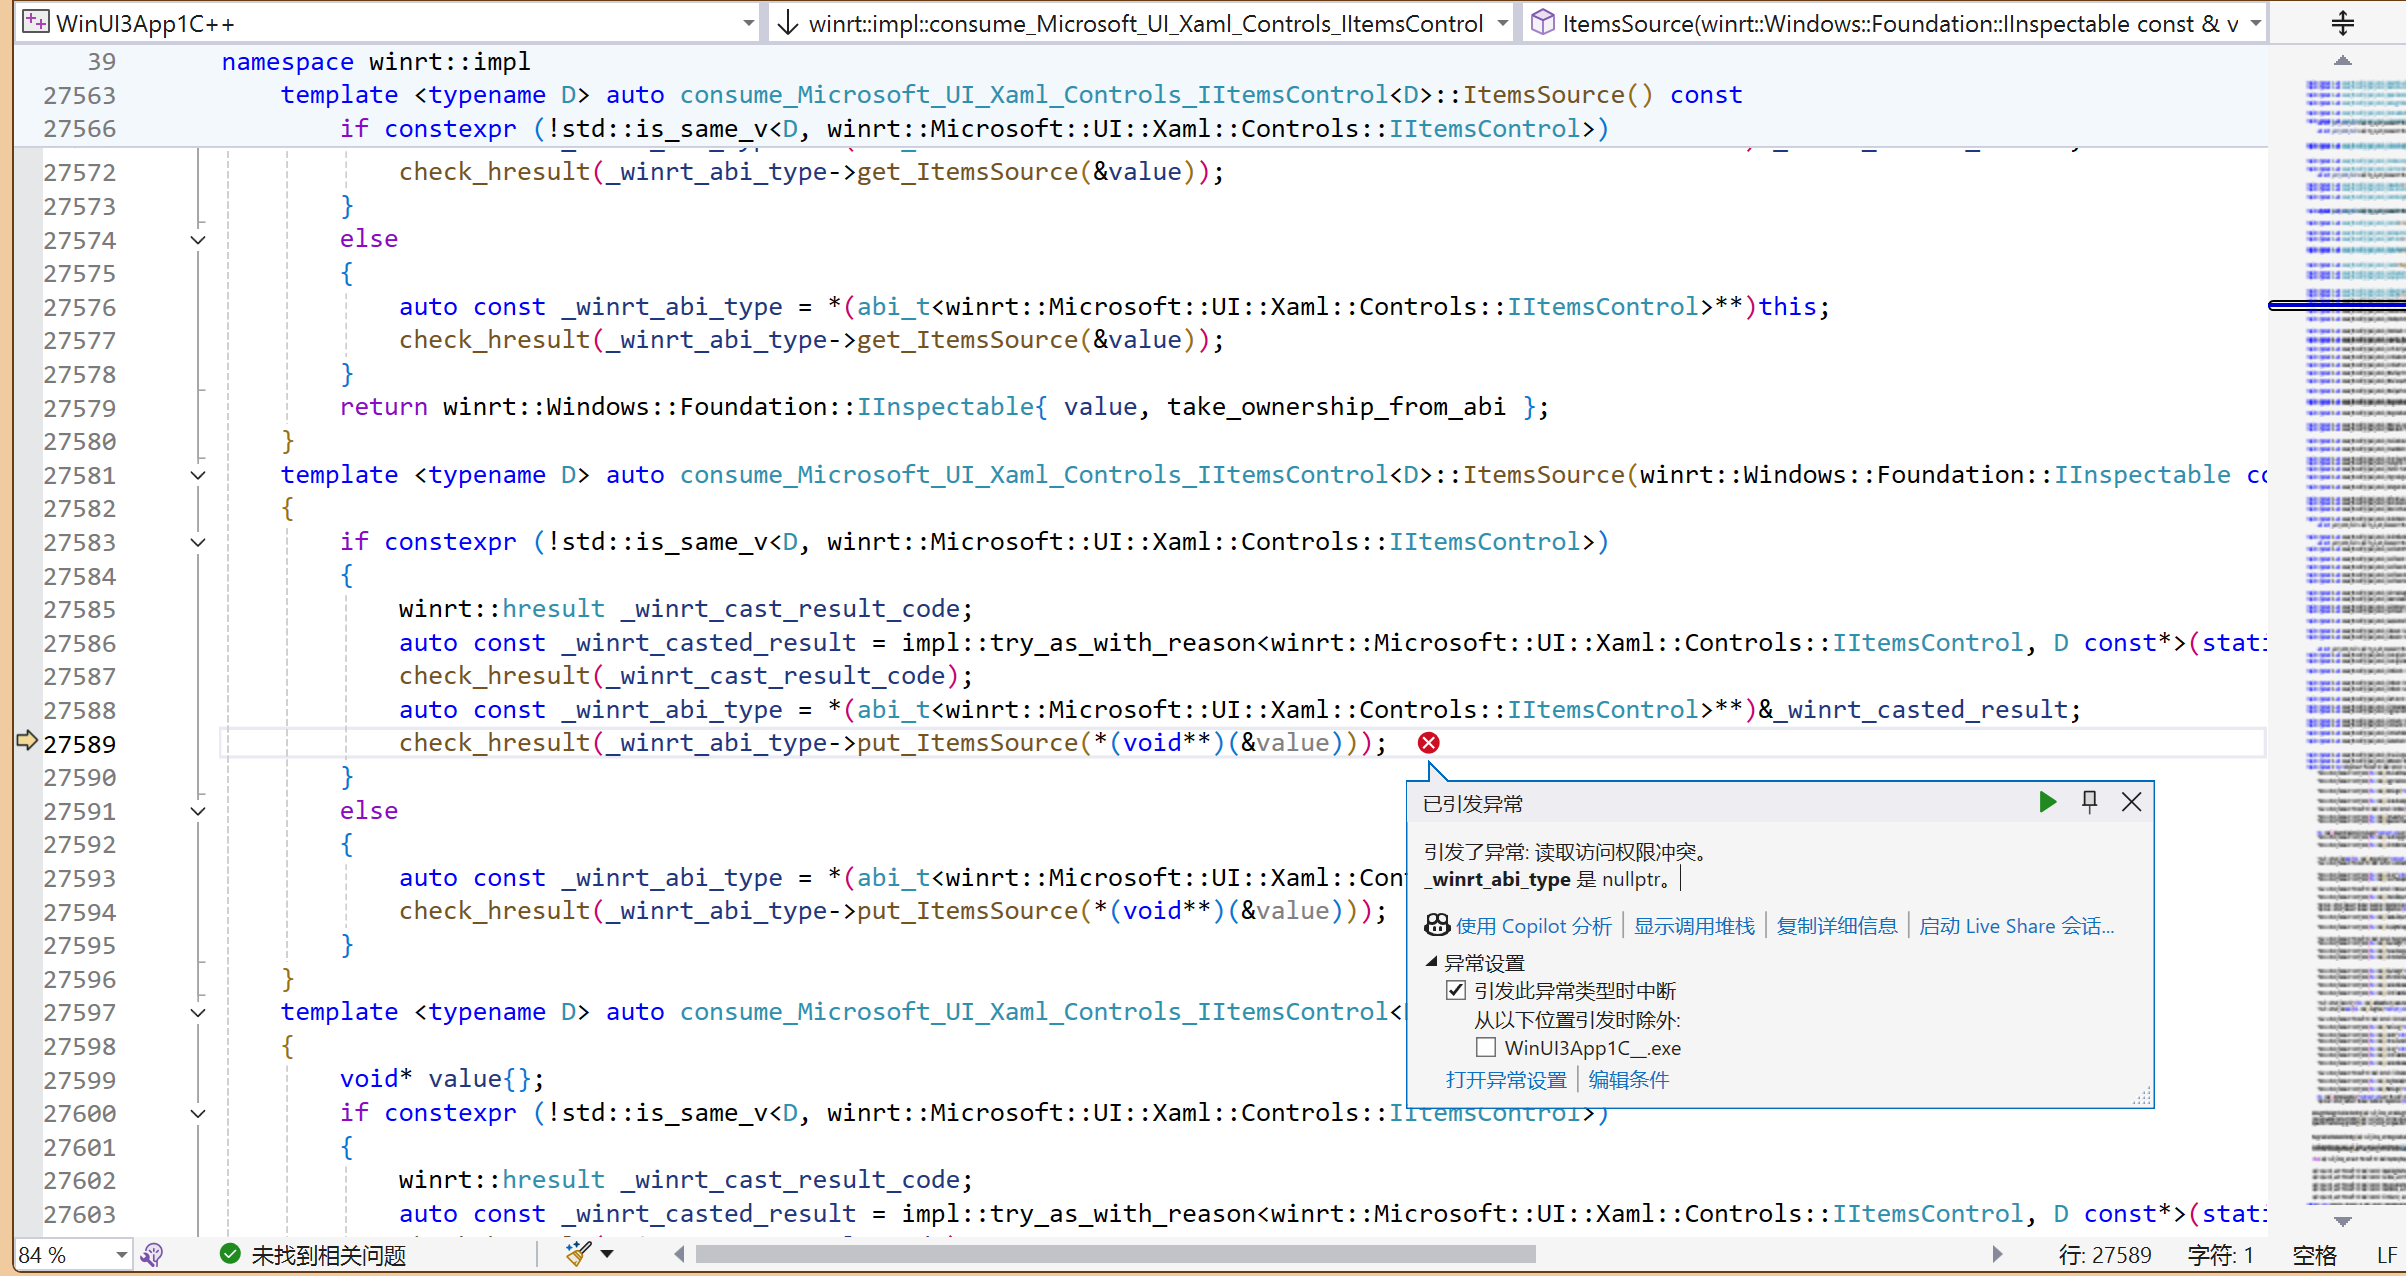Collapse the if constexpr block at line 27600

(x=198, y=1113)
